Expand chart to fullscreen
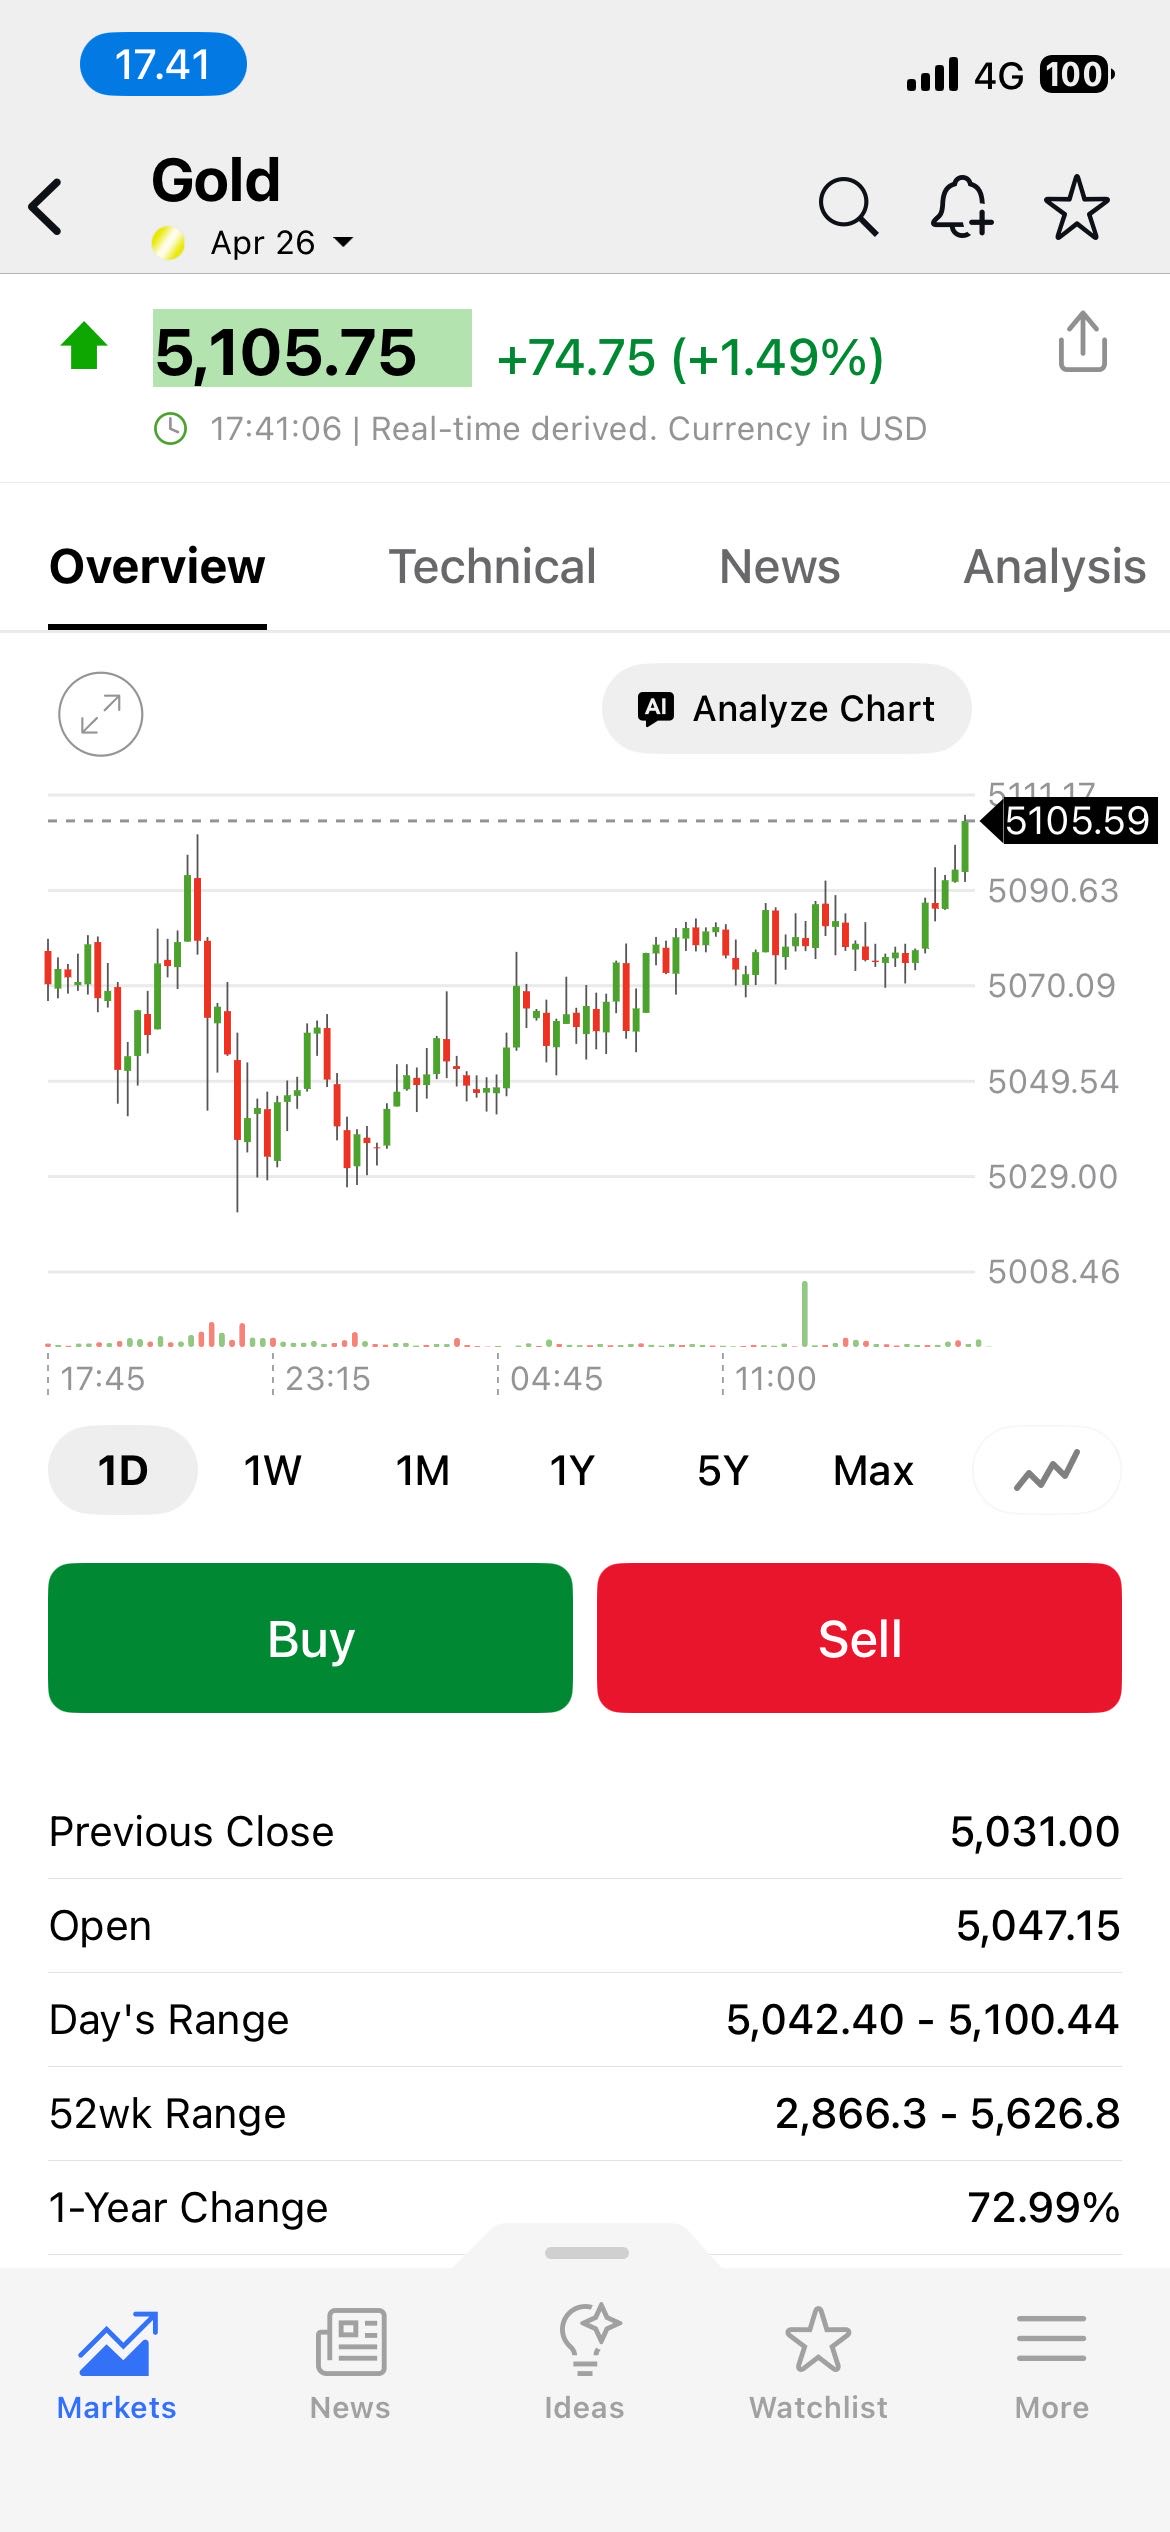The image size is (1170, 2532). click(100, 714)
